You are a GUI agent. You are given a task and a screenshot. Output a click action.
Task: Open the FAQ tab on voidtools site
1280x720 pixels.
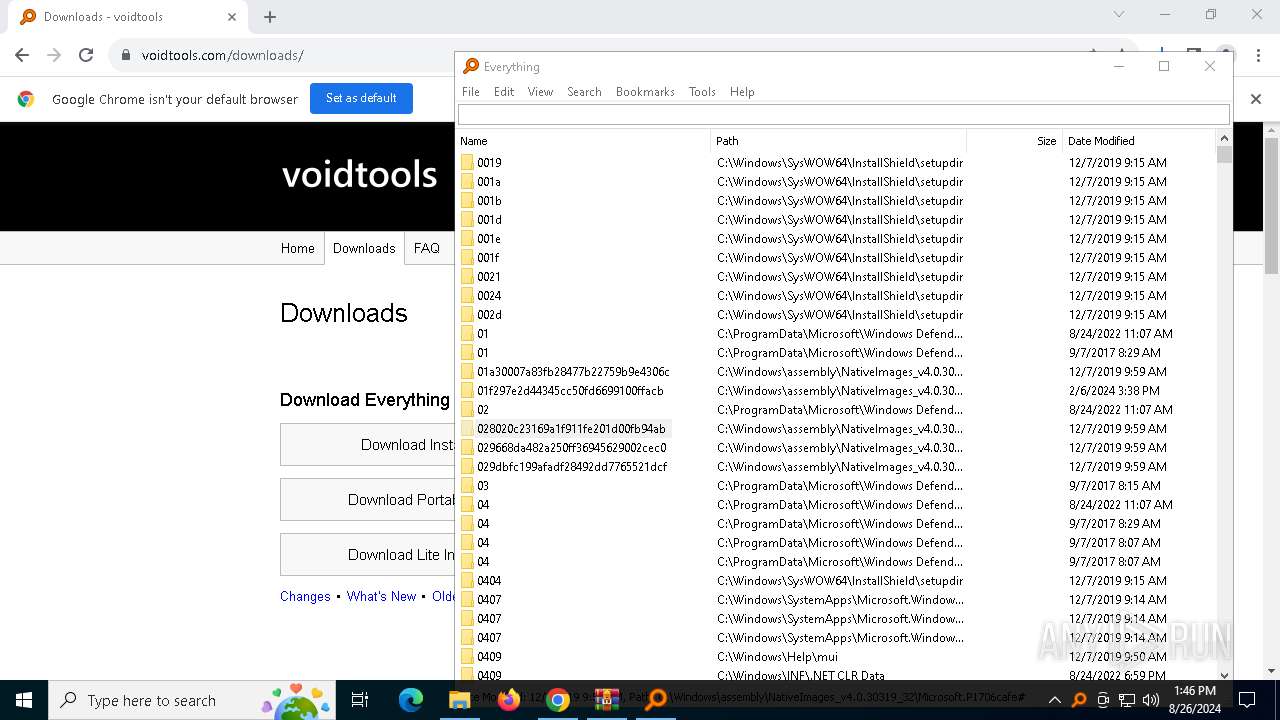(427, 248)
